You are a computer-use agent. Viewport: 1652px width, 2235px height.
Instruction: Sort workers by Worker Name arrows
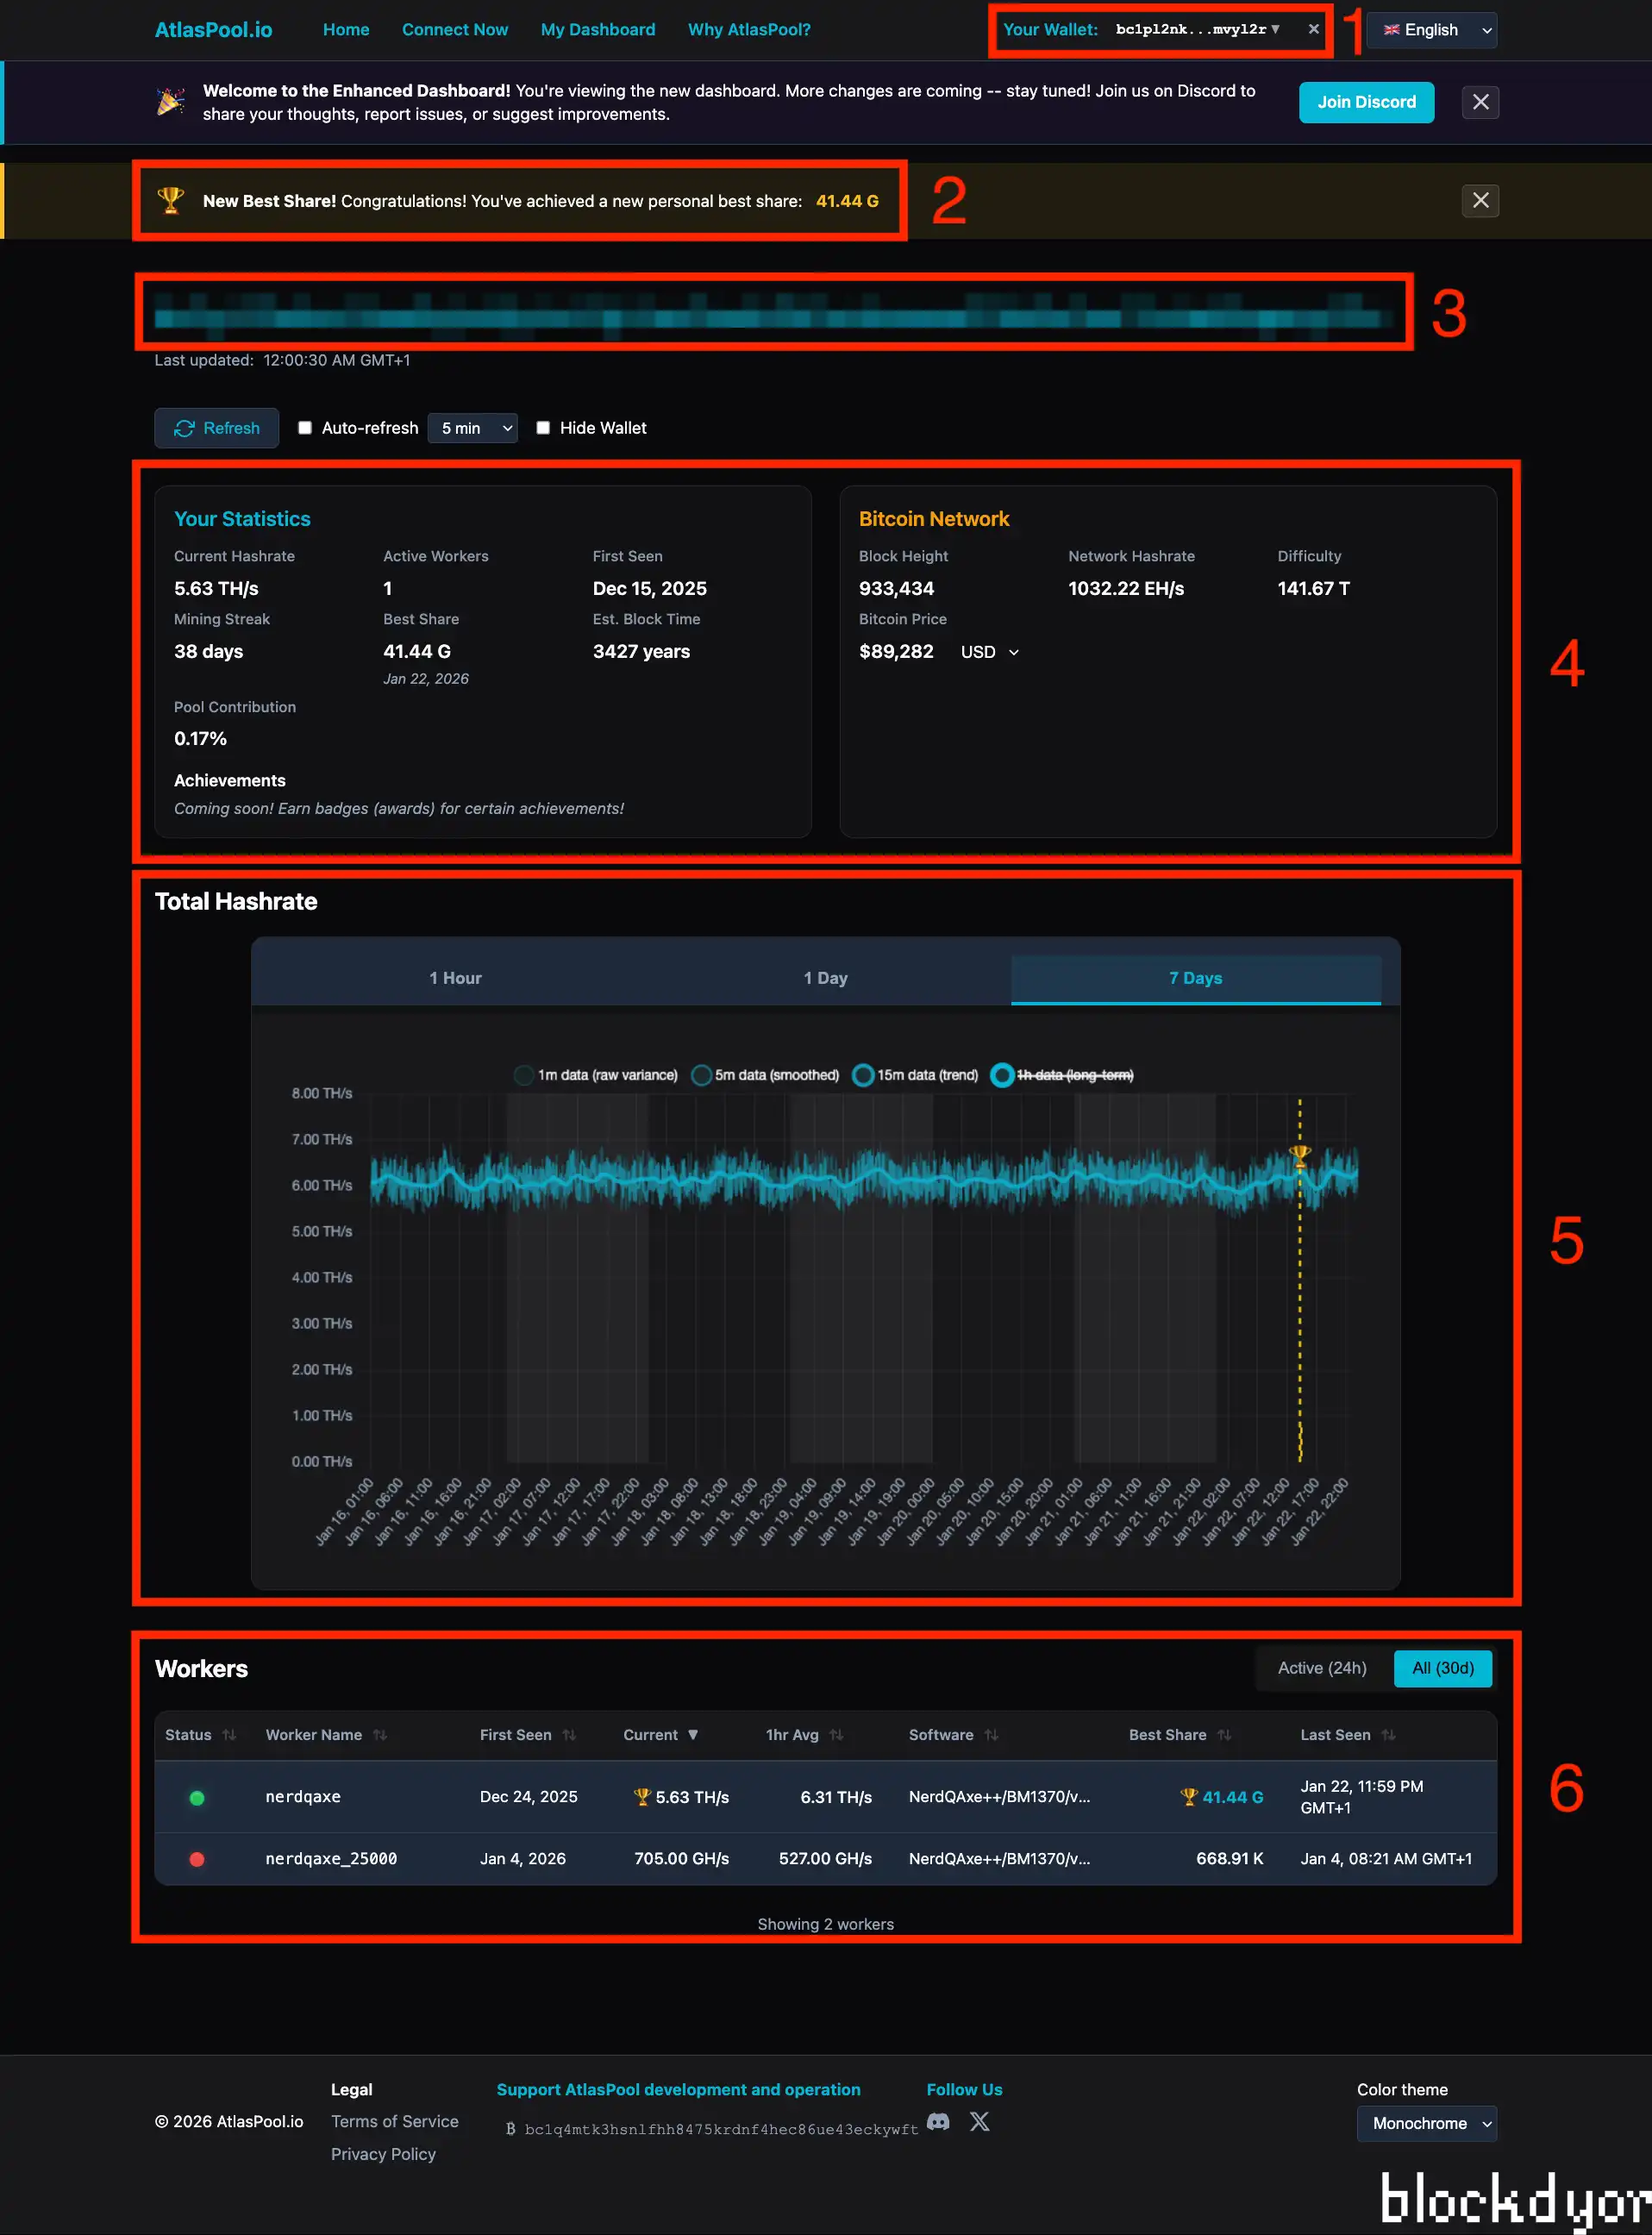coord(380,1734)
